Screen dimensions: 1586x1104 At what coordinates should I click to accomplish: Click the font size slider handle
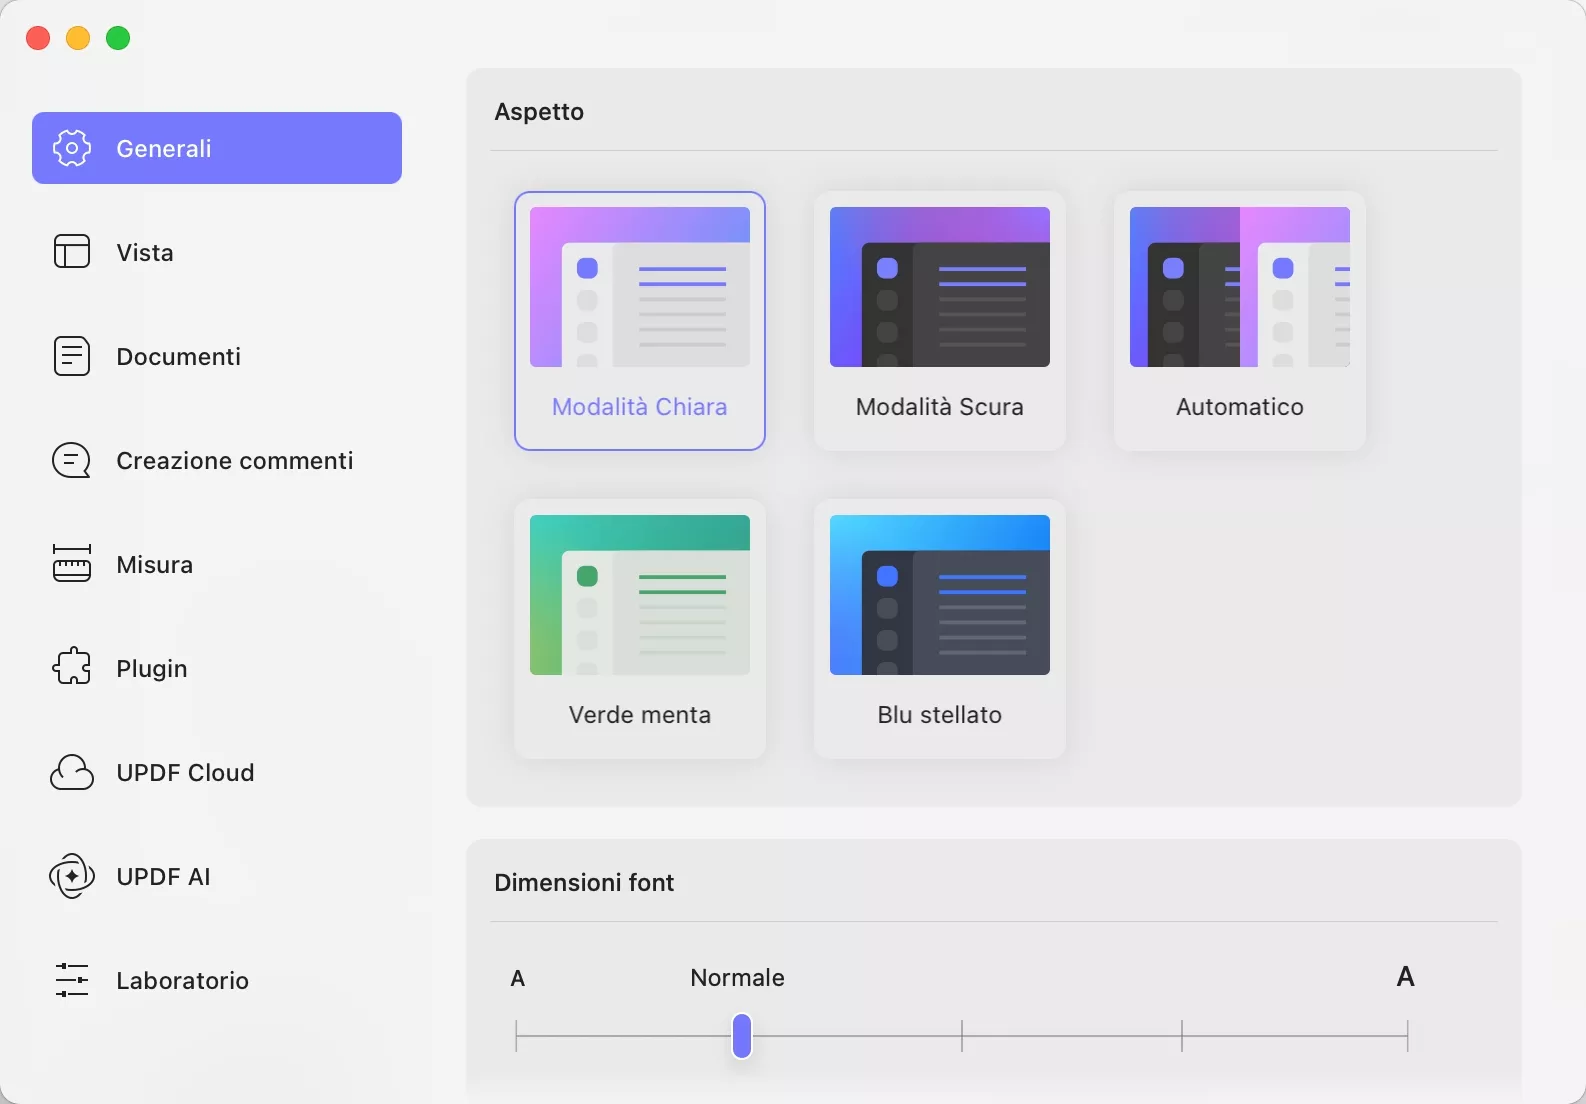742,1036
